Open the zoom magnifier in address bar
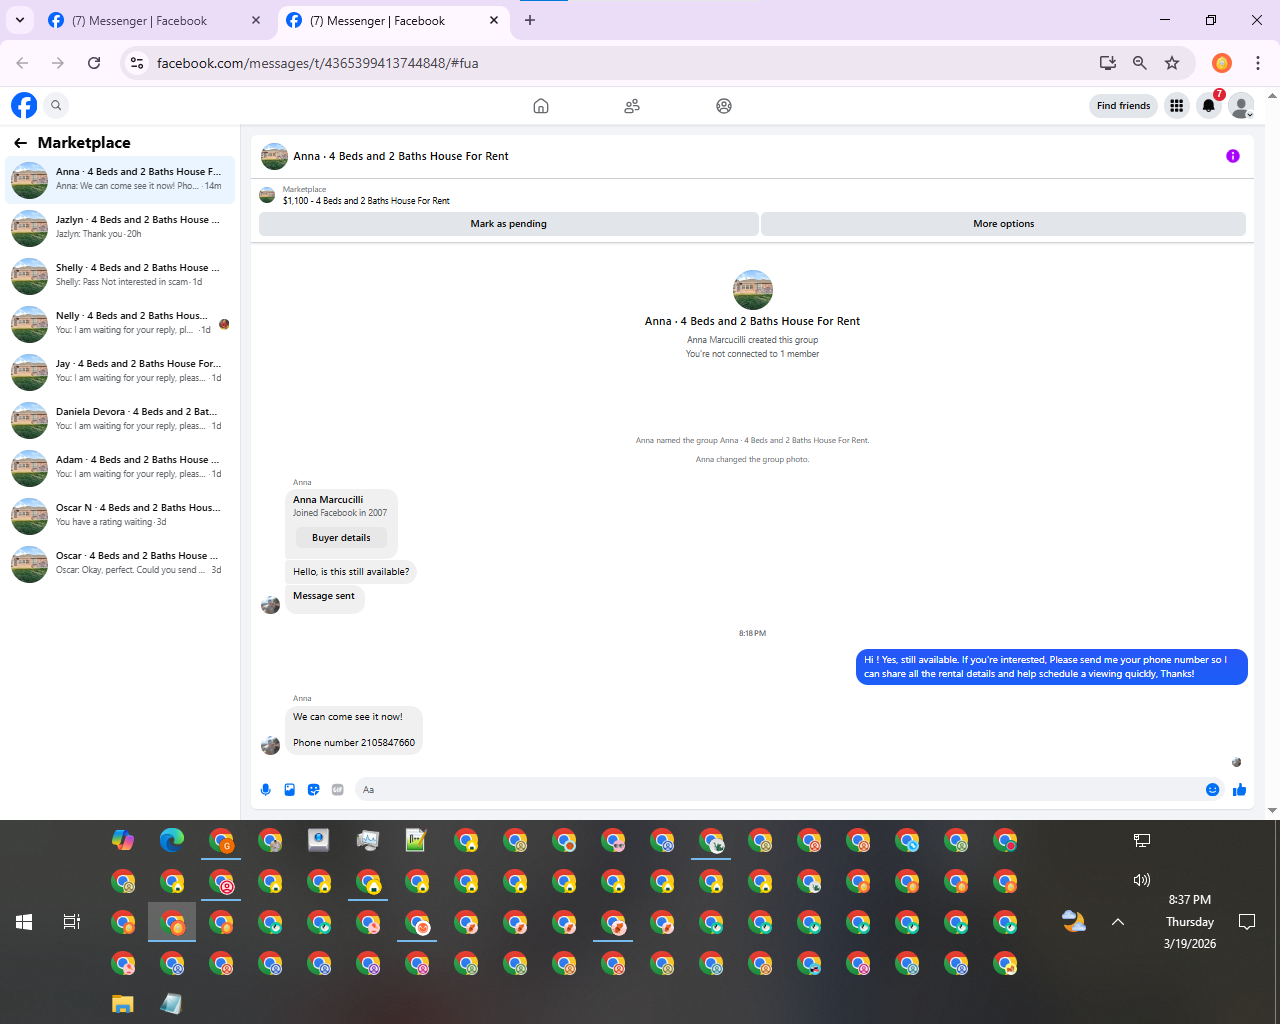Screen dimensions: 1280x1024 1139,63
